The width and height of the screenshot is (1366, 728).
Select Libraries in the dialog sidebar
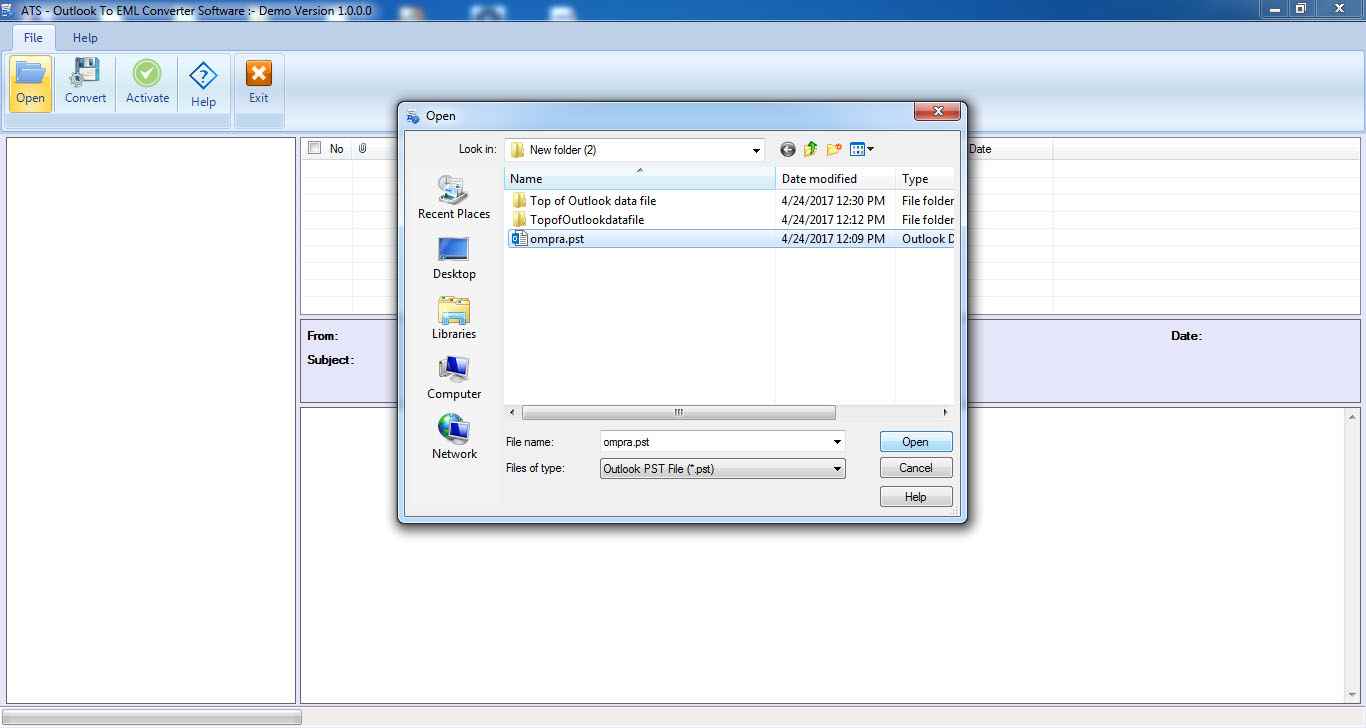(x=454, y=318)
